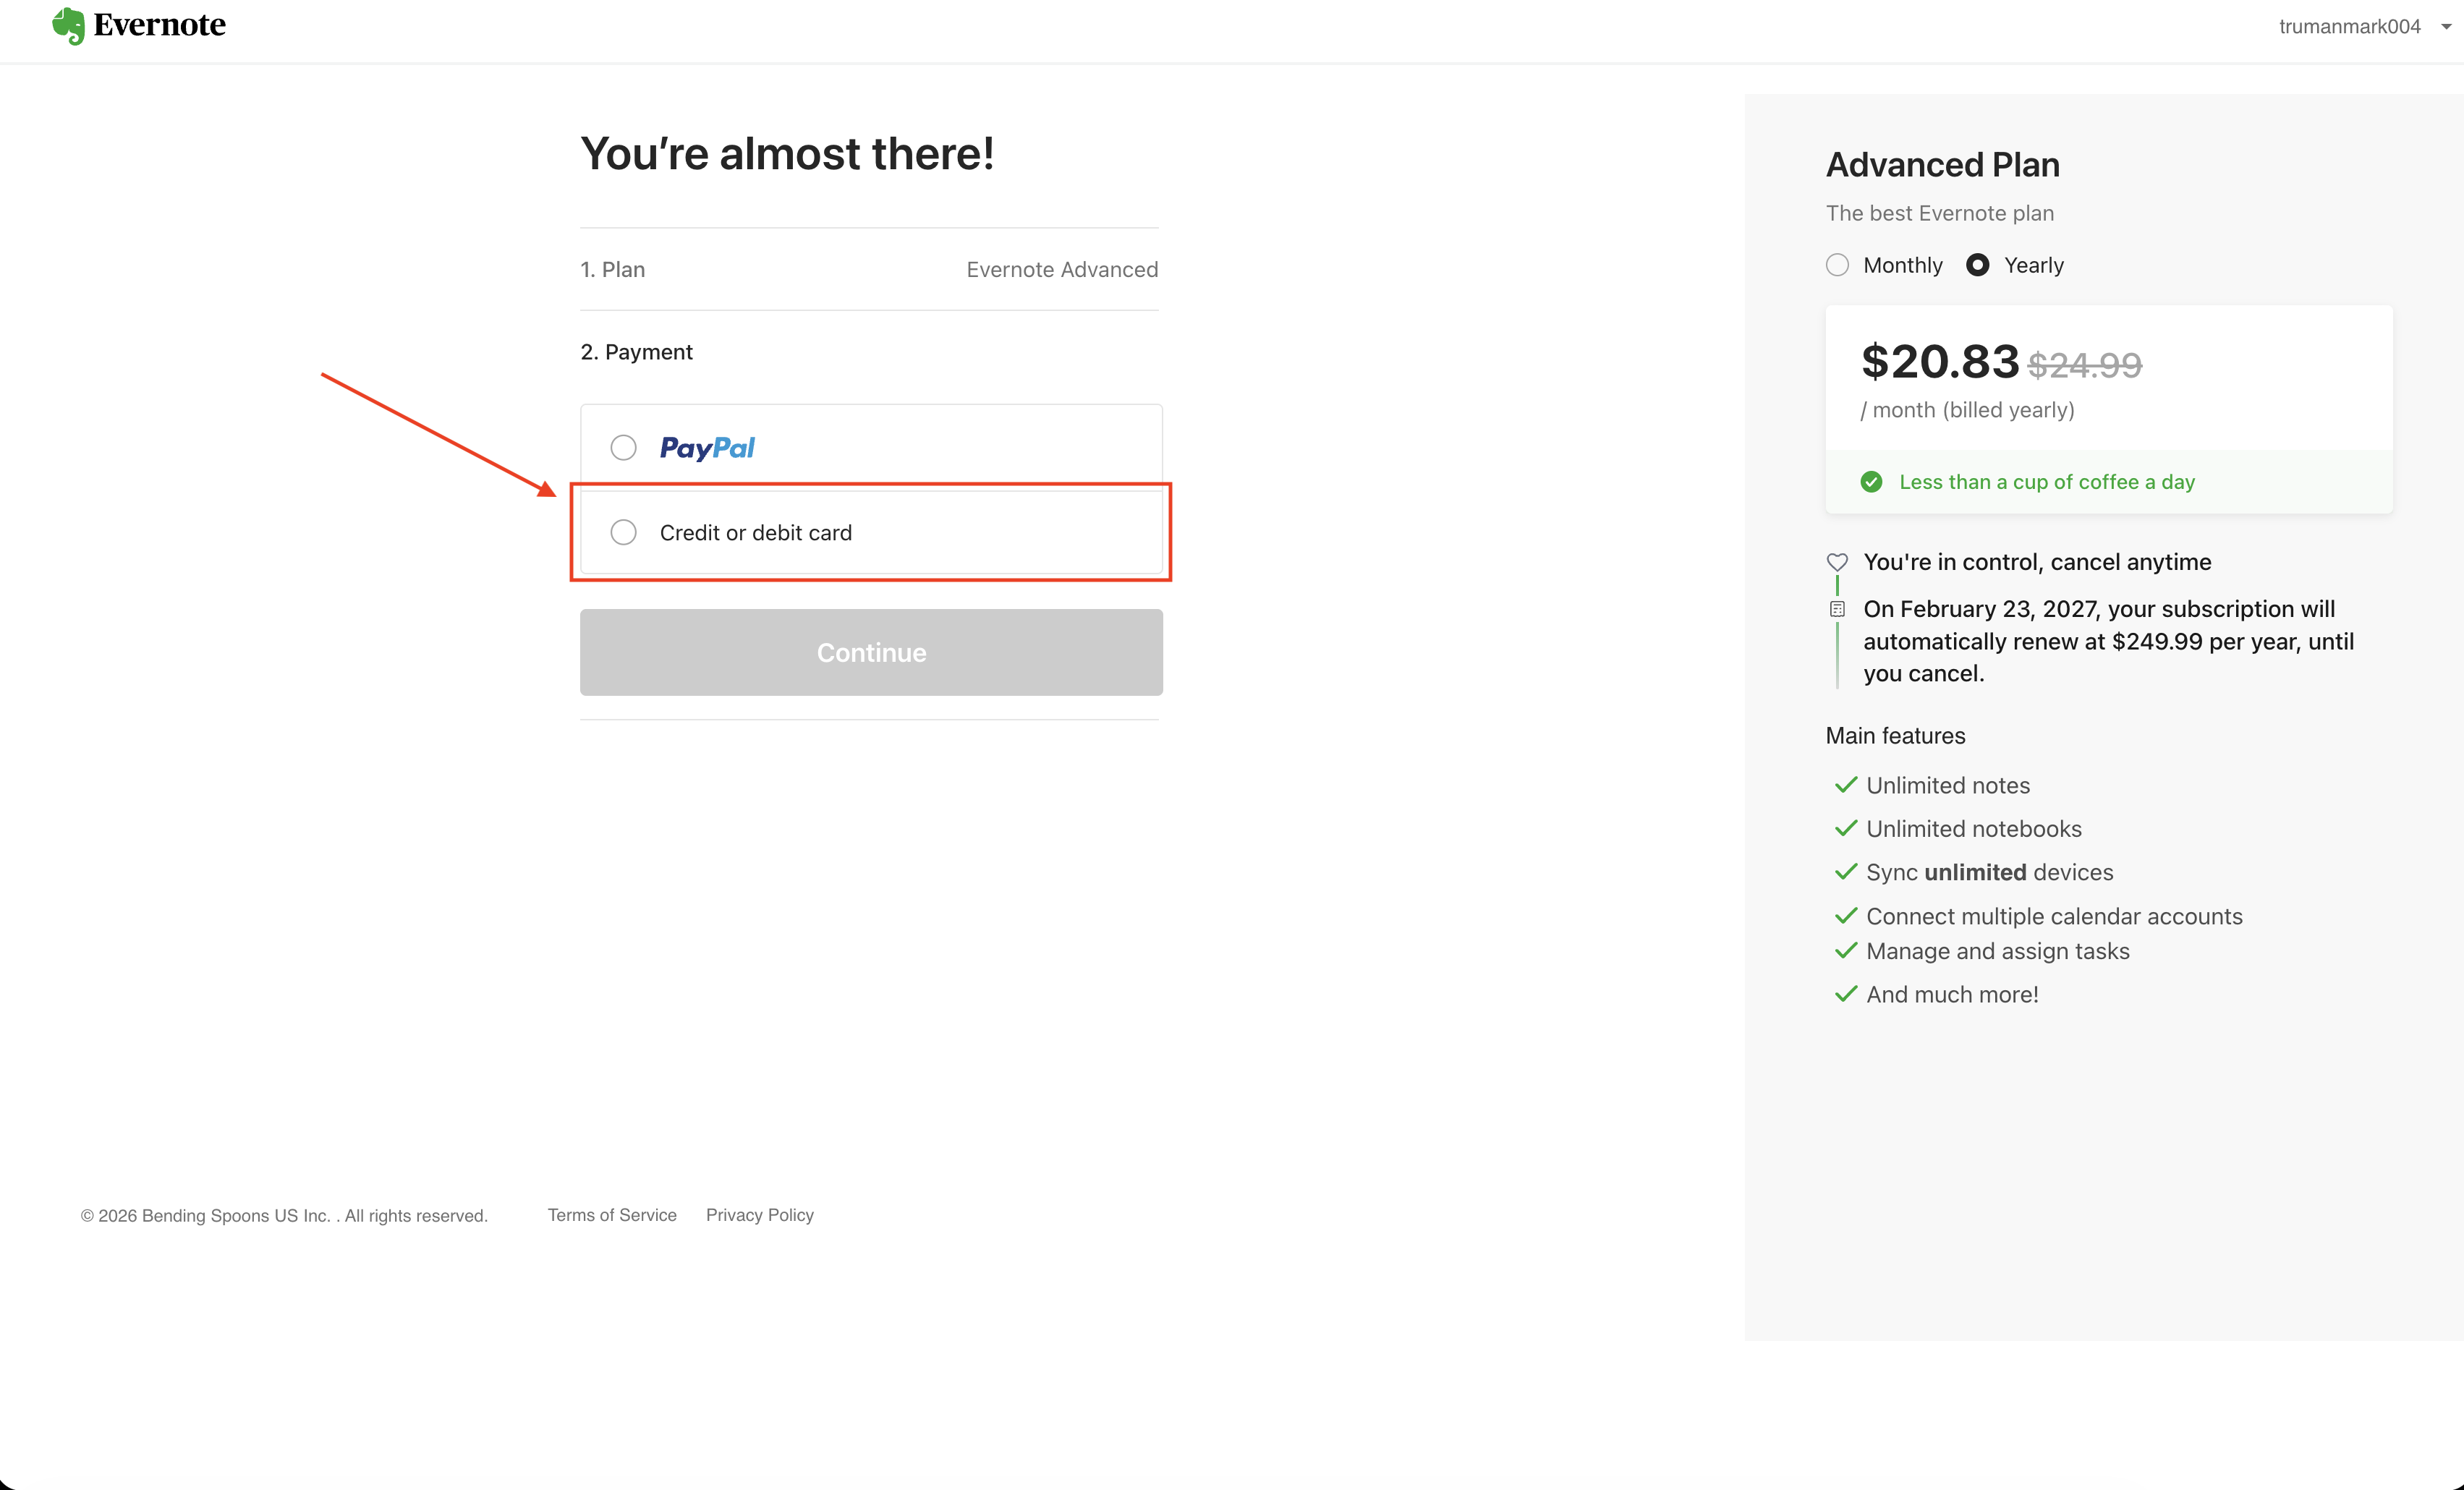Viewport: 2464px width, 1490px height.
Task: Click the Evernote elephant logo icon
Action: (68, 26)
